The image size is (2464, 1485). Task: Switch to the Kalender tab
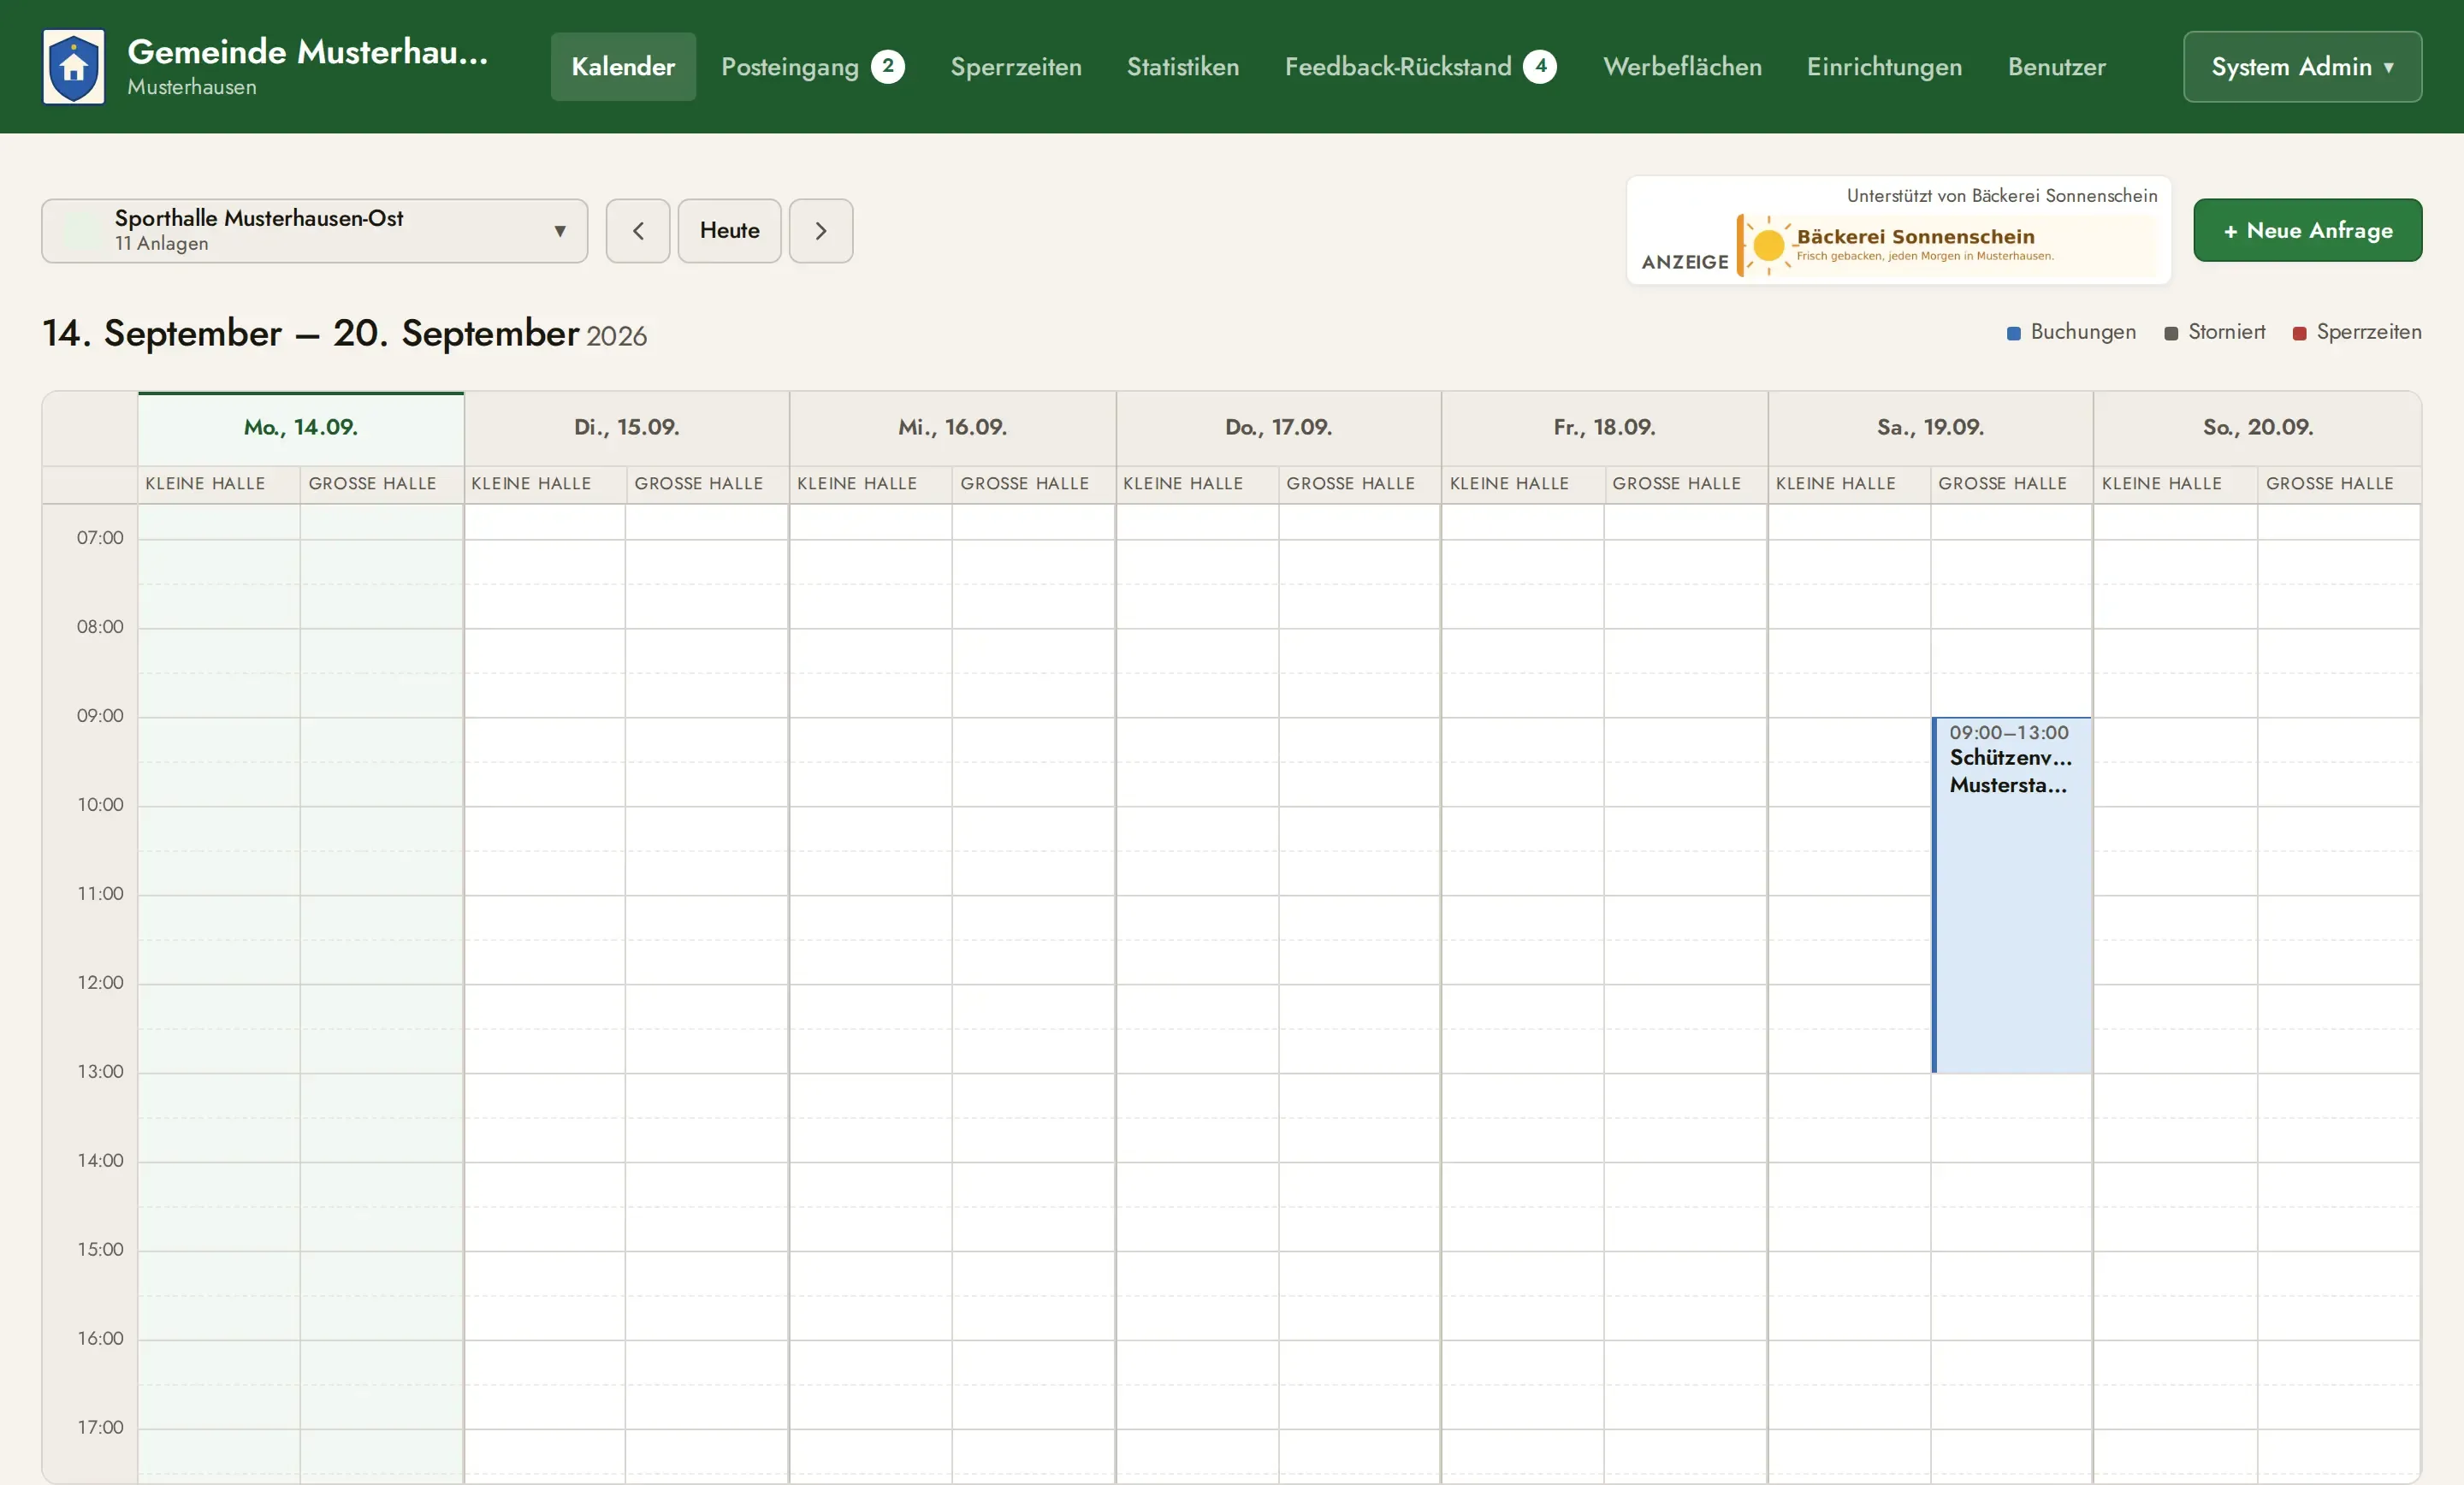pyautogui.click(x=623, y=67)
